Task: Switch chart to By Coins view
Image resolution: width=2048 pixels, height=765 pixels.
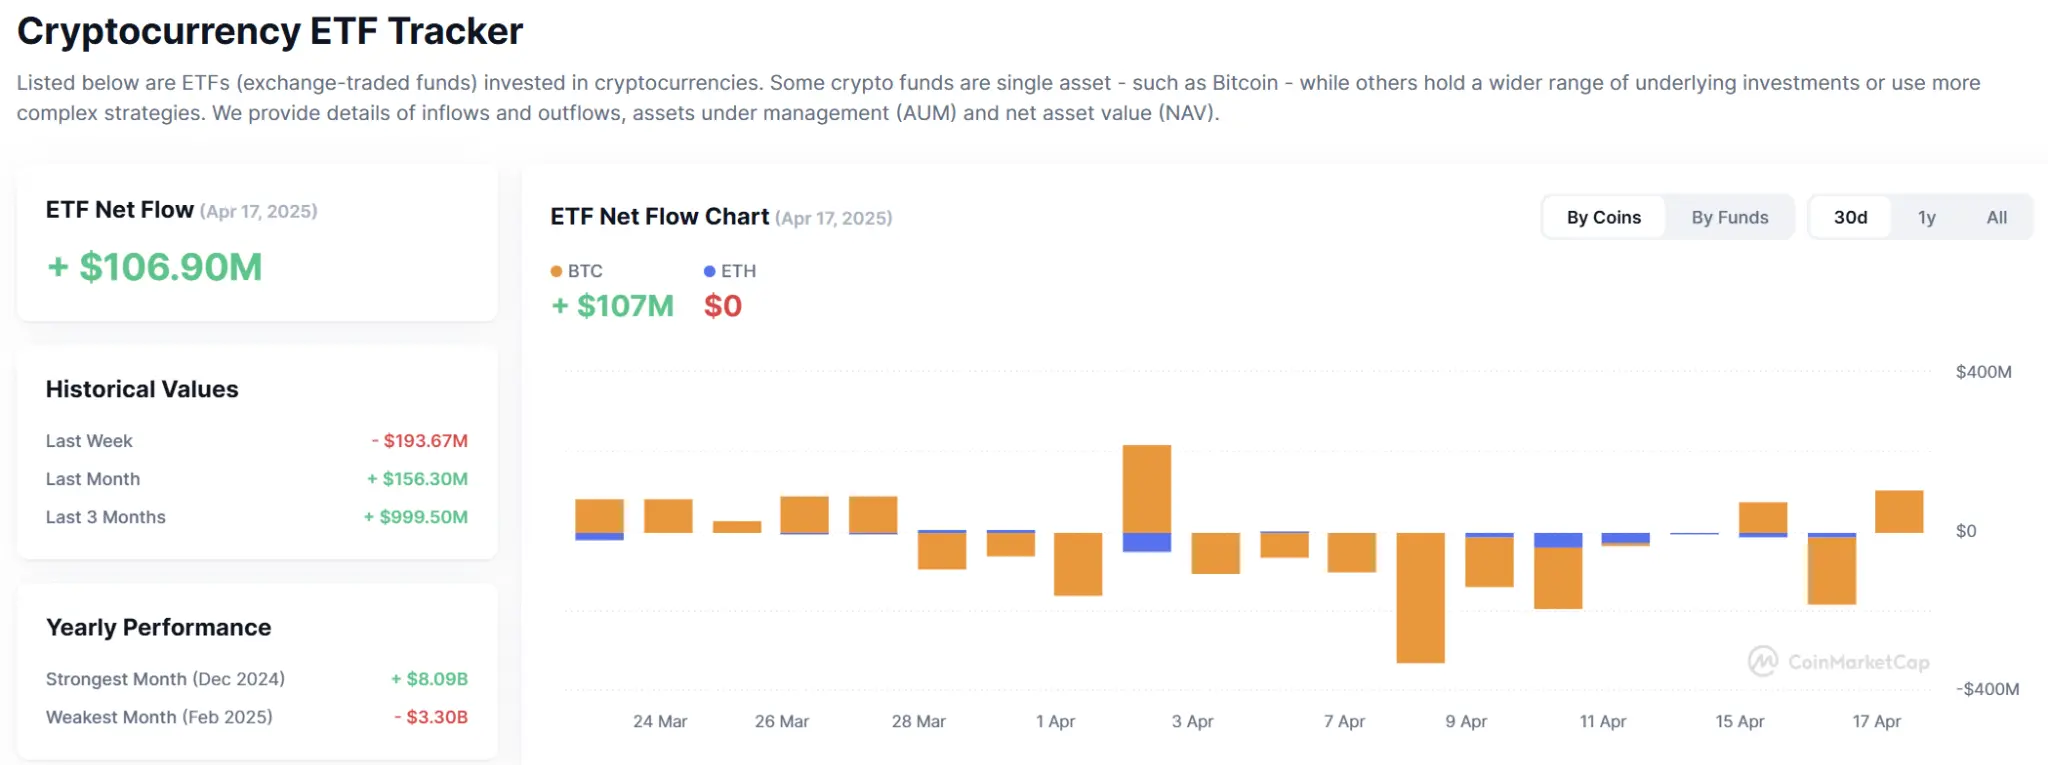Action: pos(1603,217)
